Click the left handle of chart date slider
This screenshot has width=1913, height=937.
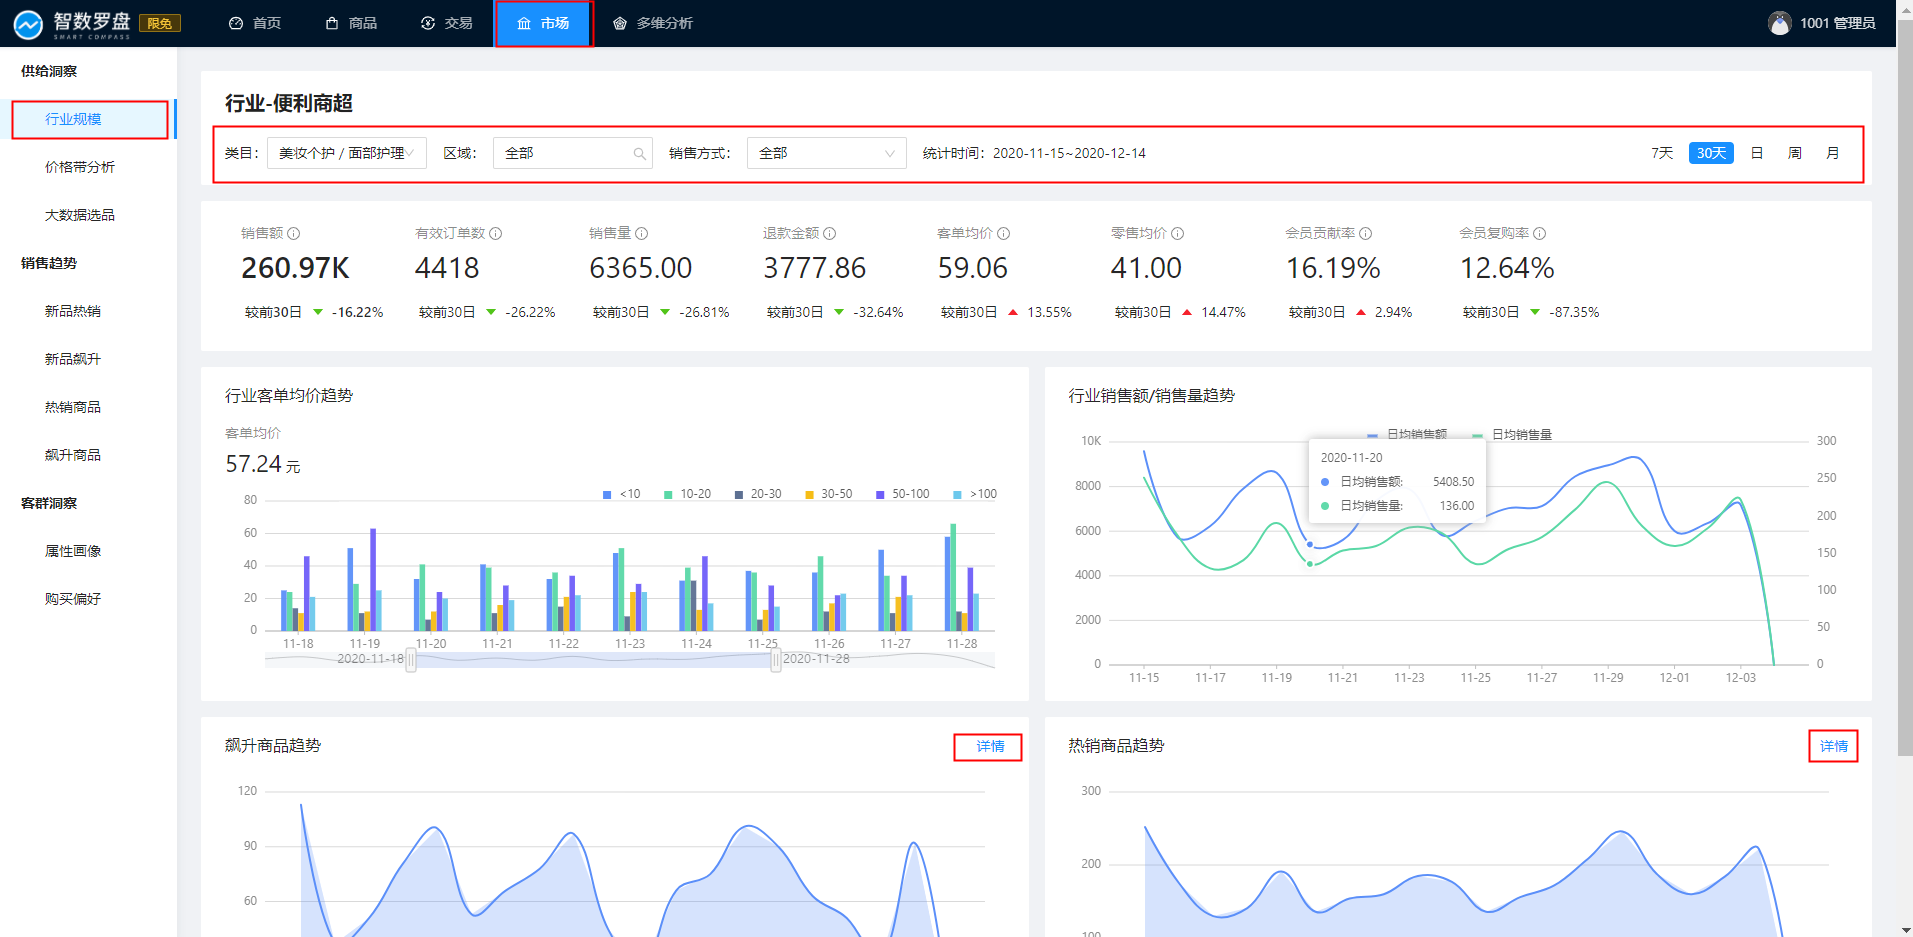tap(411, 660)
